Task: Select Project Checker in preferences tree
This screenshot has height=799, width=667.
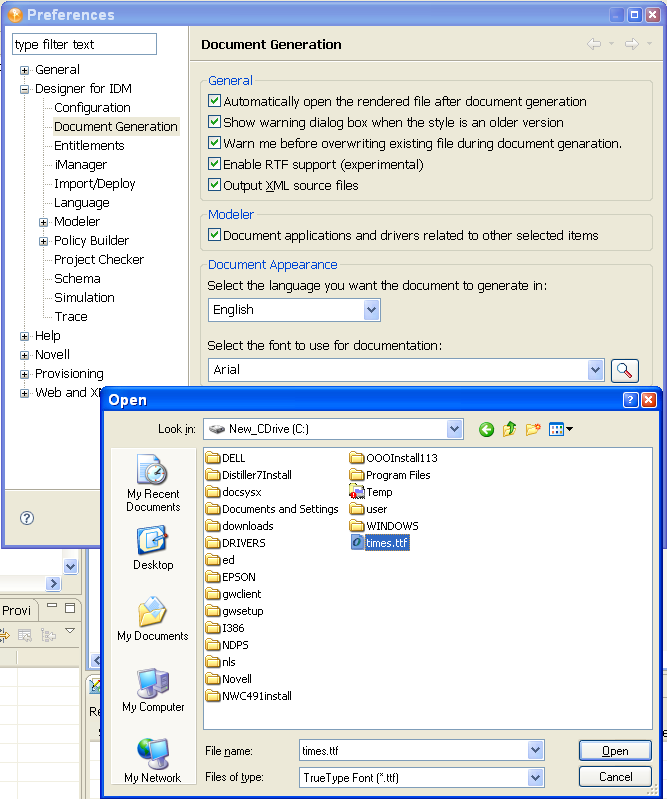Action: tap(99, 260)
